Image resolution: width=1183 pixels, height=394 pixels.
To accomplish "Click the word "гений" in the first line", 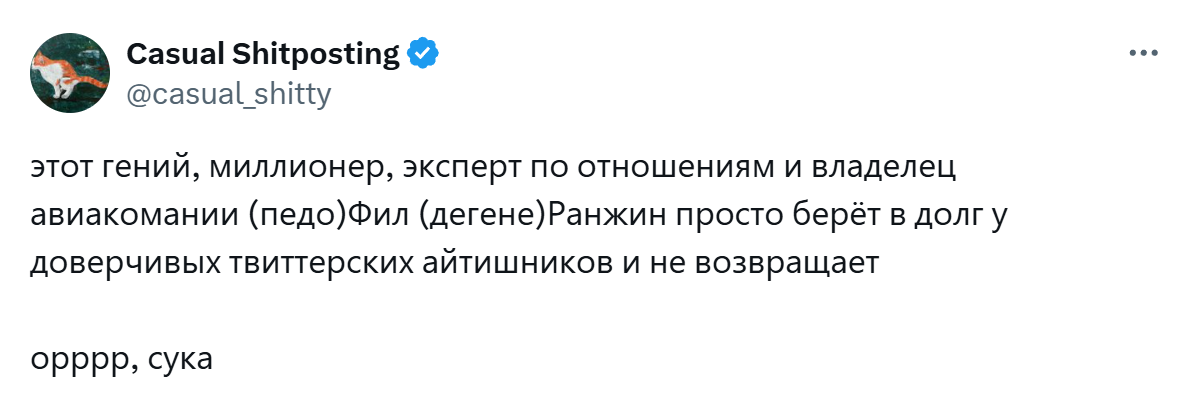I will (148, 169).
